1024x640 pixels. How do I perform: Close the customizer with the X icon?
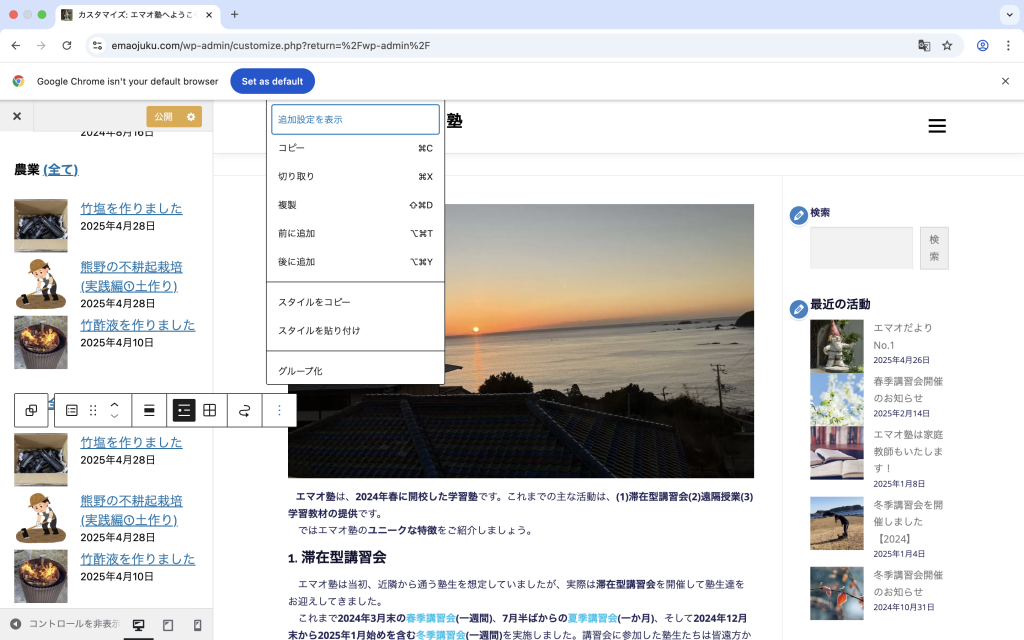[x=17, y=116]
